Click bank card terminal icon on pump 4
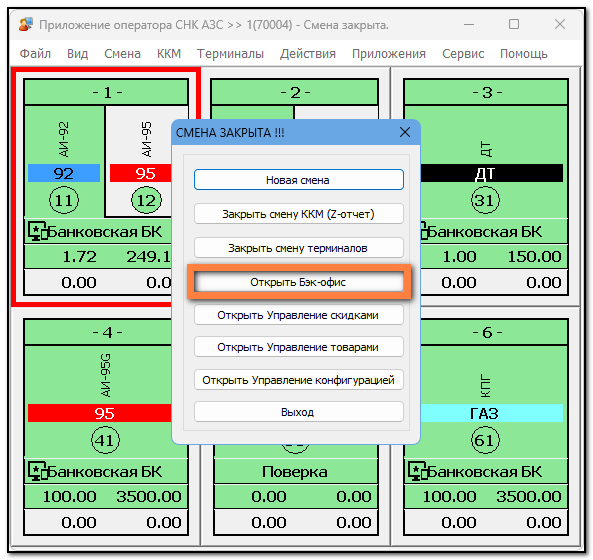The width and height of the screenshot is (593, 560). (x=37, y=471)
